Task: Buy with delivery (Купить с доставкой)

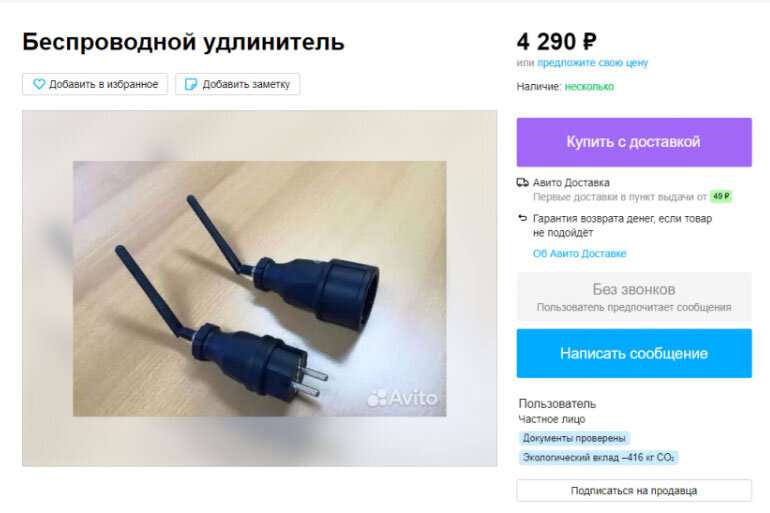Action: tap(634, 142)
